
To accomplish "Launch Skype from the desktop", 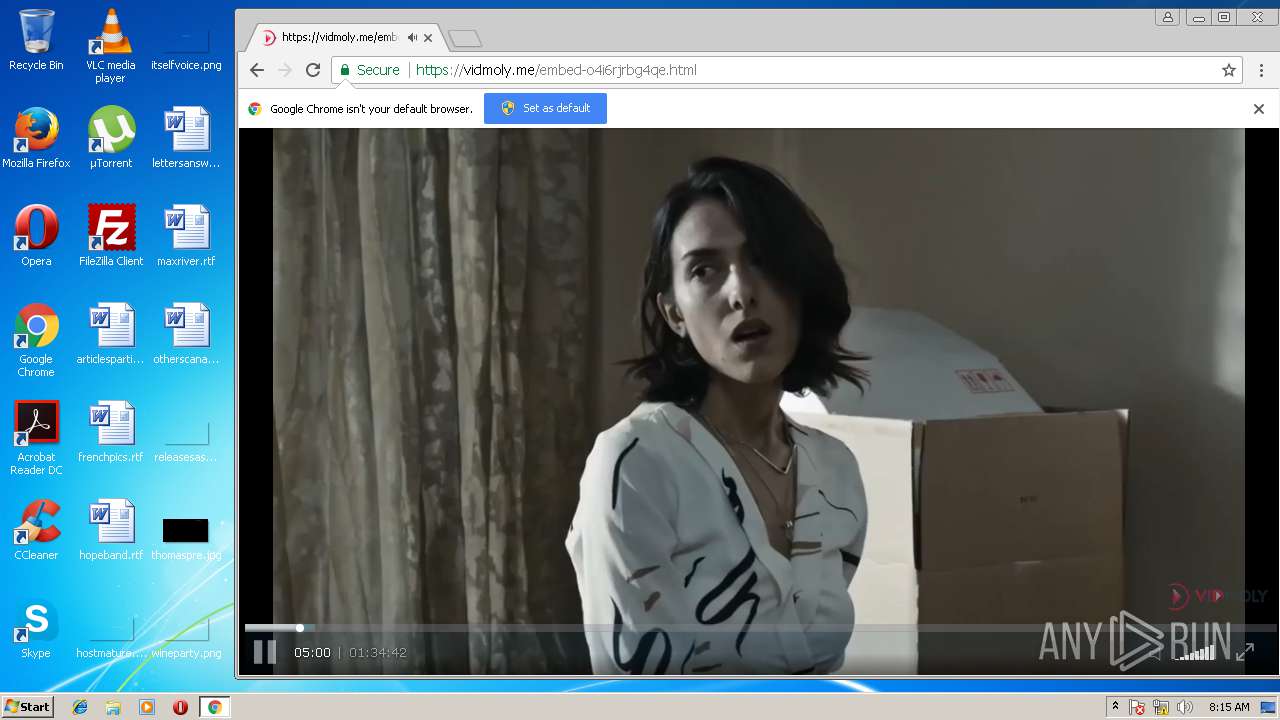I will click(x=36, y=628).
